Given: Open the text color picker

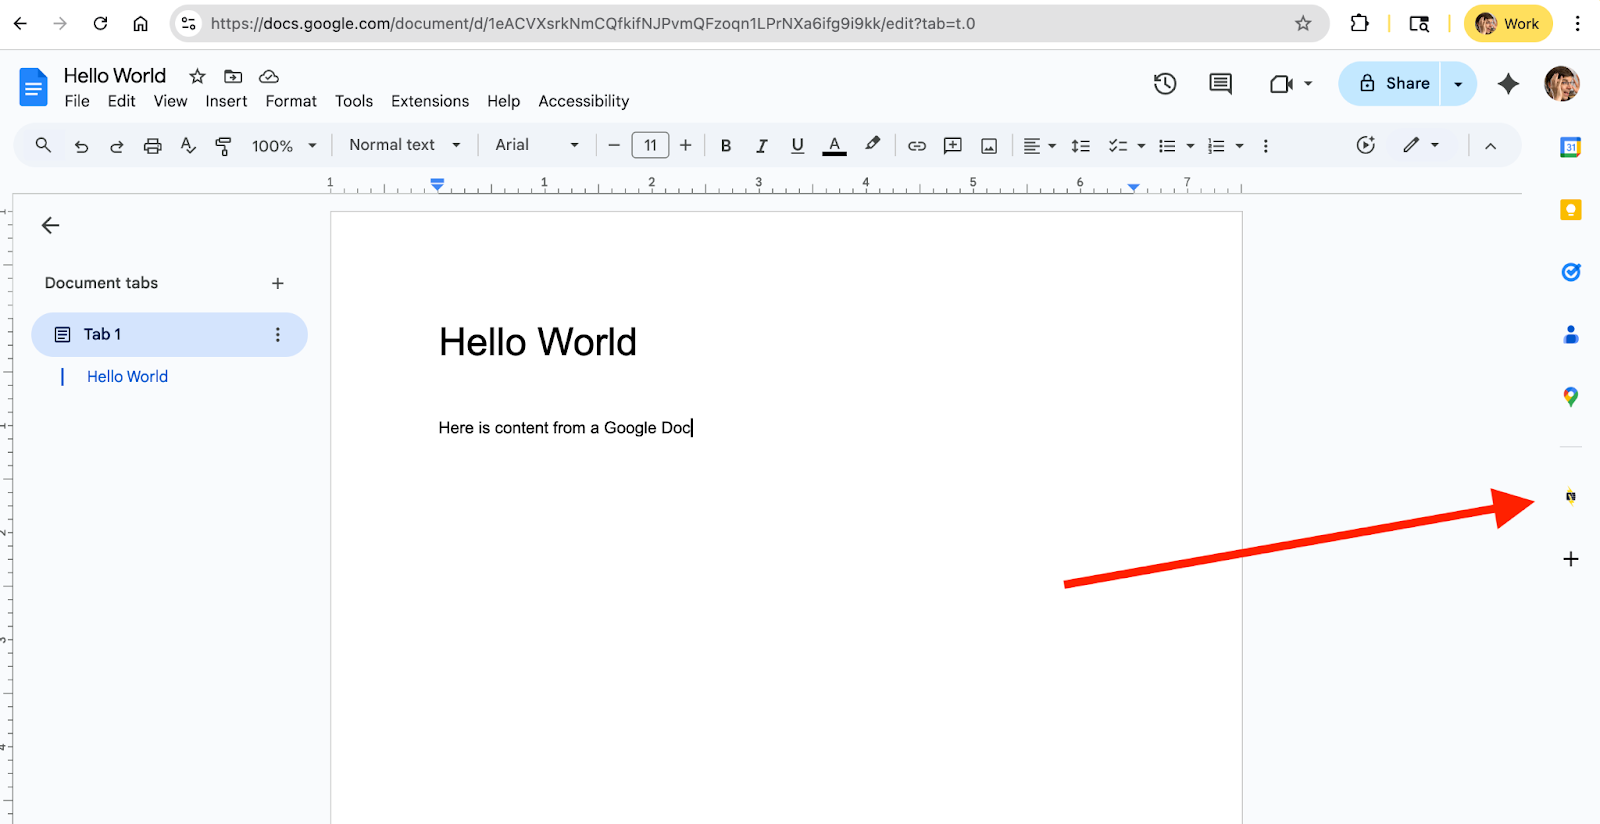Looking at the screenshot, I should pyautogui.click(x=834, y=146).
